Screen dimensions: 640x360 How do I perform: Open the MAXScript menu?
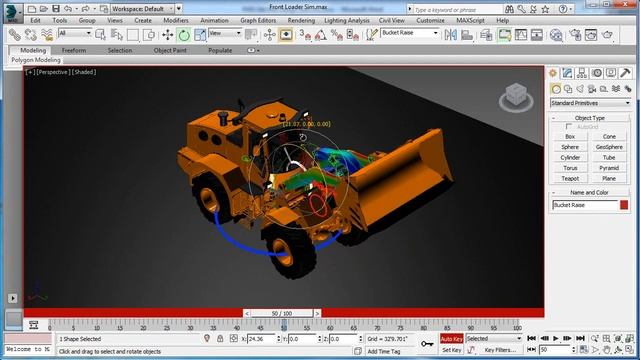click(470, 20)
